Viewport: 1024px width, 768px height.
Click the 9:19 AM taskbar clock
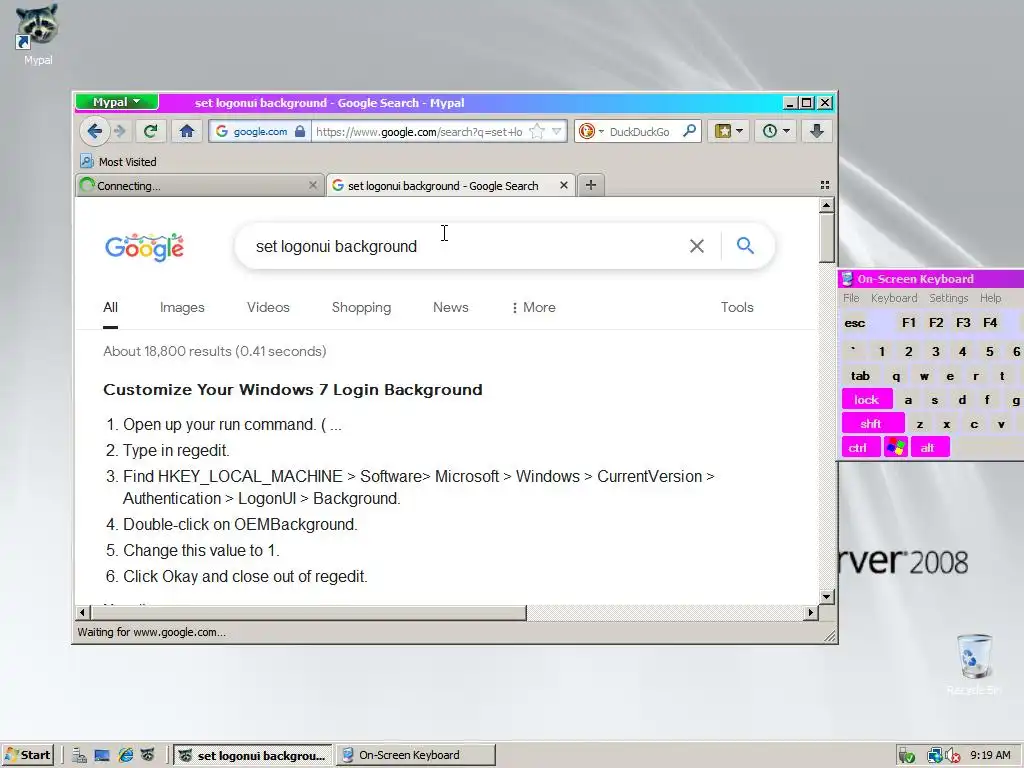point(990,755)
